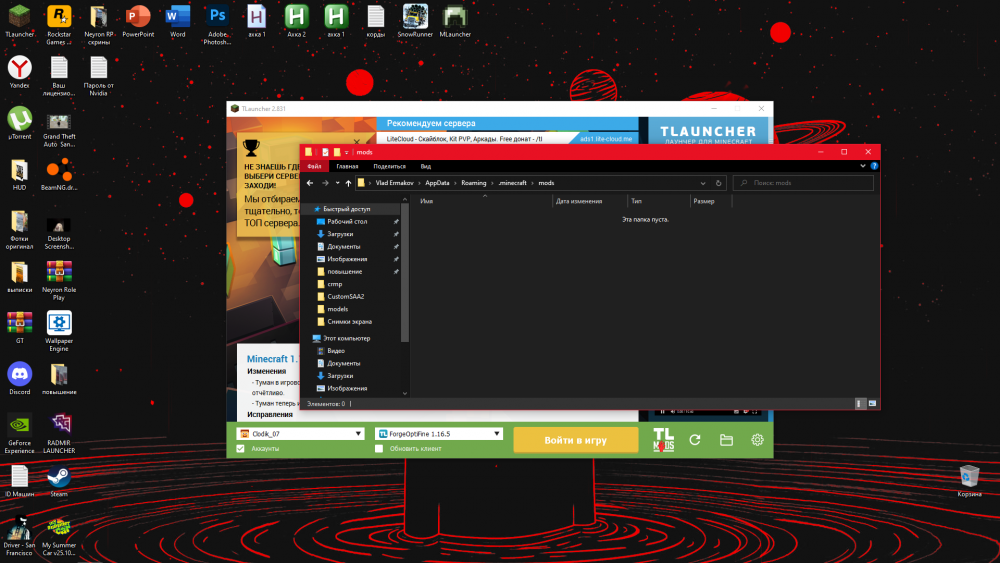The width and height of the screenshot is (1000, 563).
Task: Go up one folder level in Explorer
Action: (348, 183)
